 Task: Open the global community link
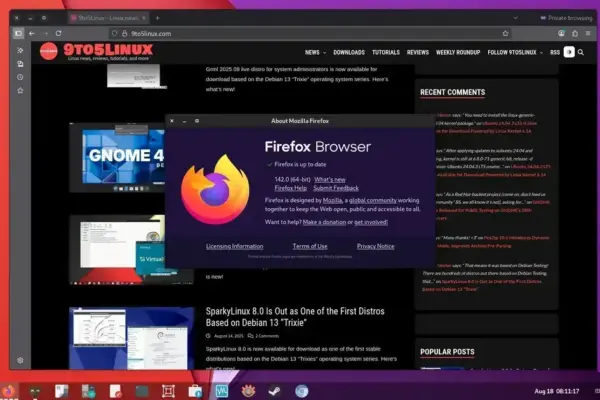(373, 200)
